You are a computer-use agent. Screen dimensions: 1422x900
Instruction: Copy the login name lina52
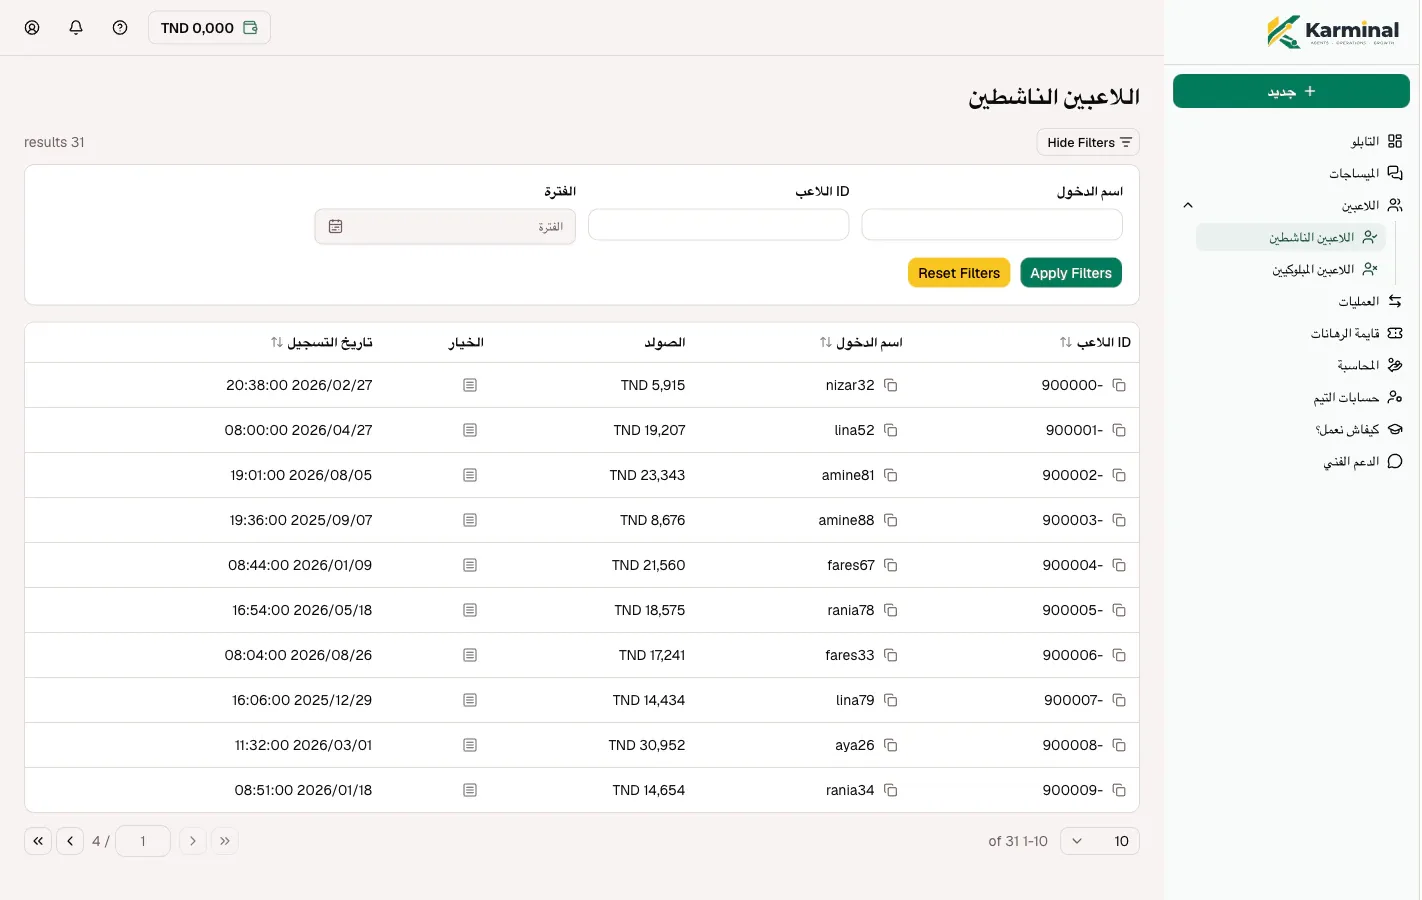(x=890, y=430)
